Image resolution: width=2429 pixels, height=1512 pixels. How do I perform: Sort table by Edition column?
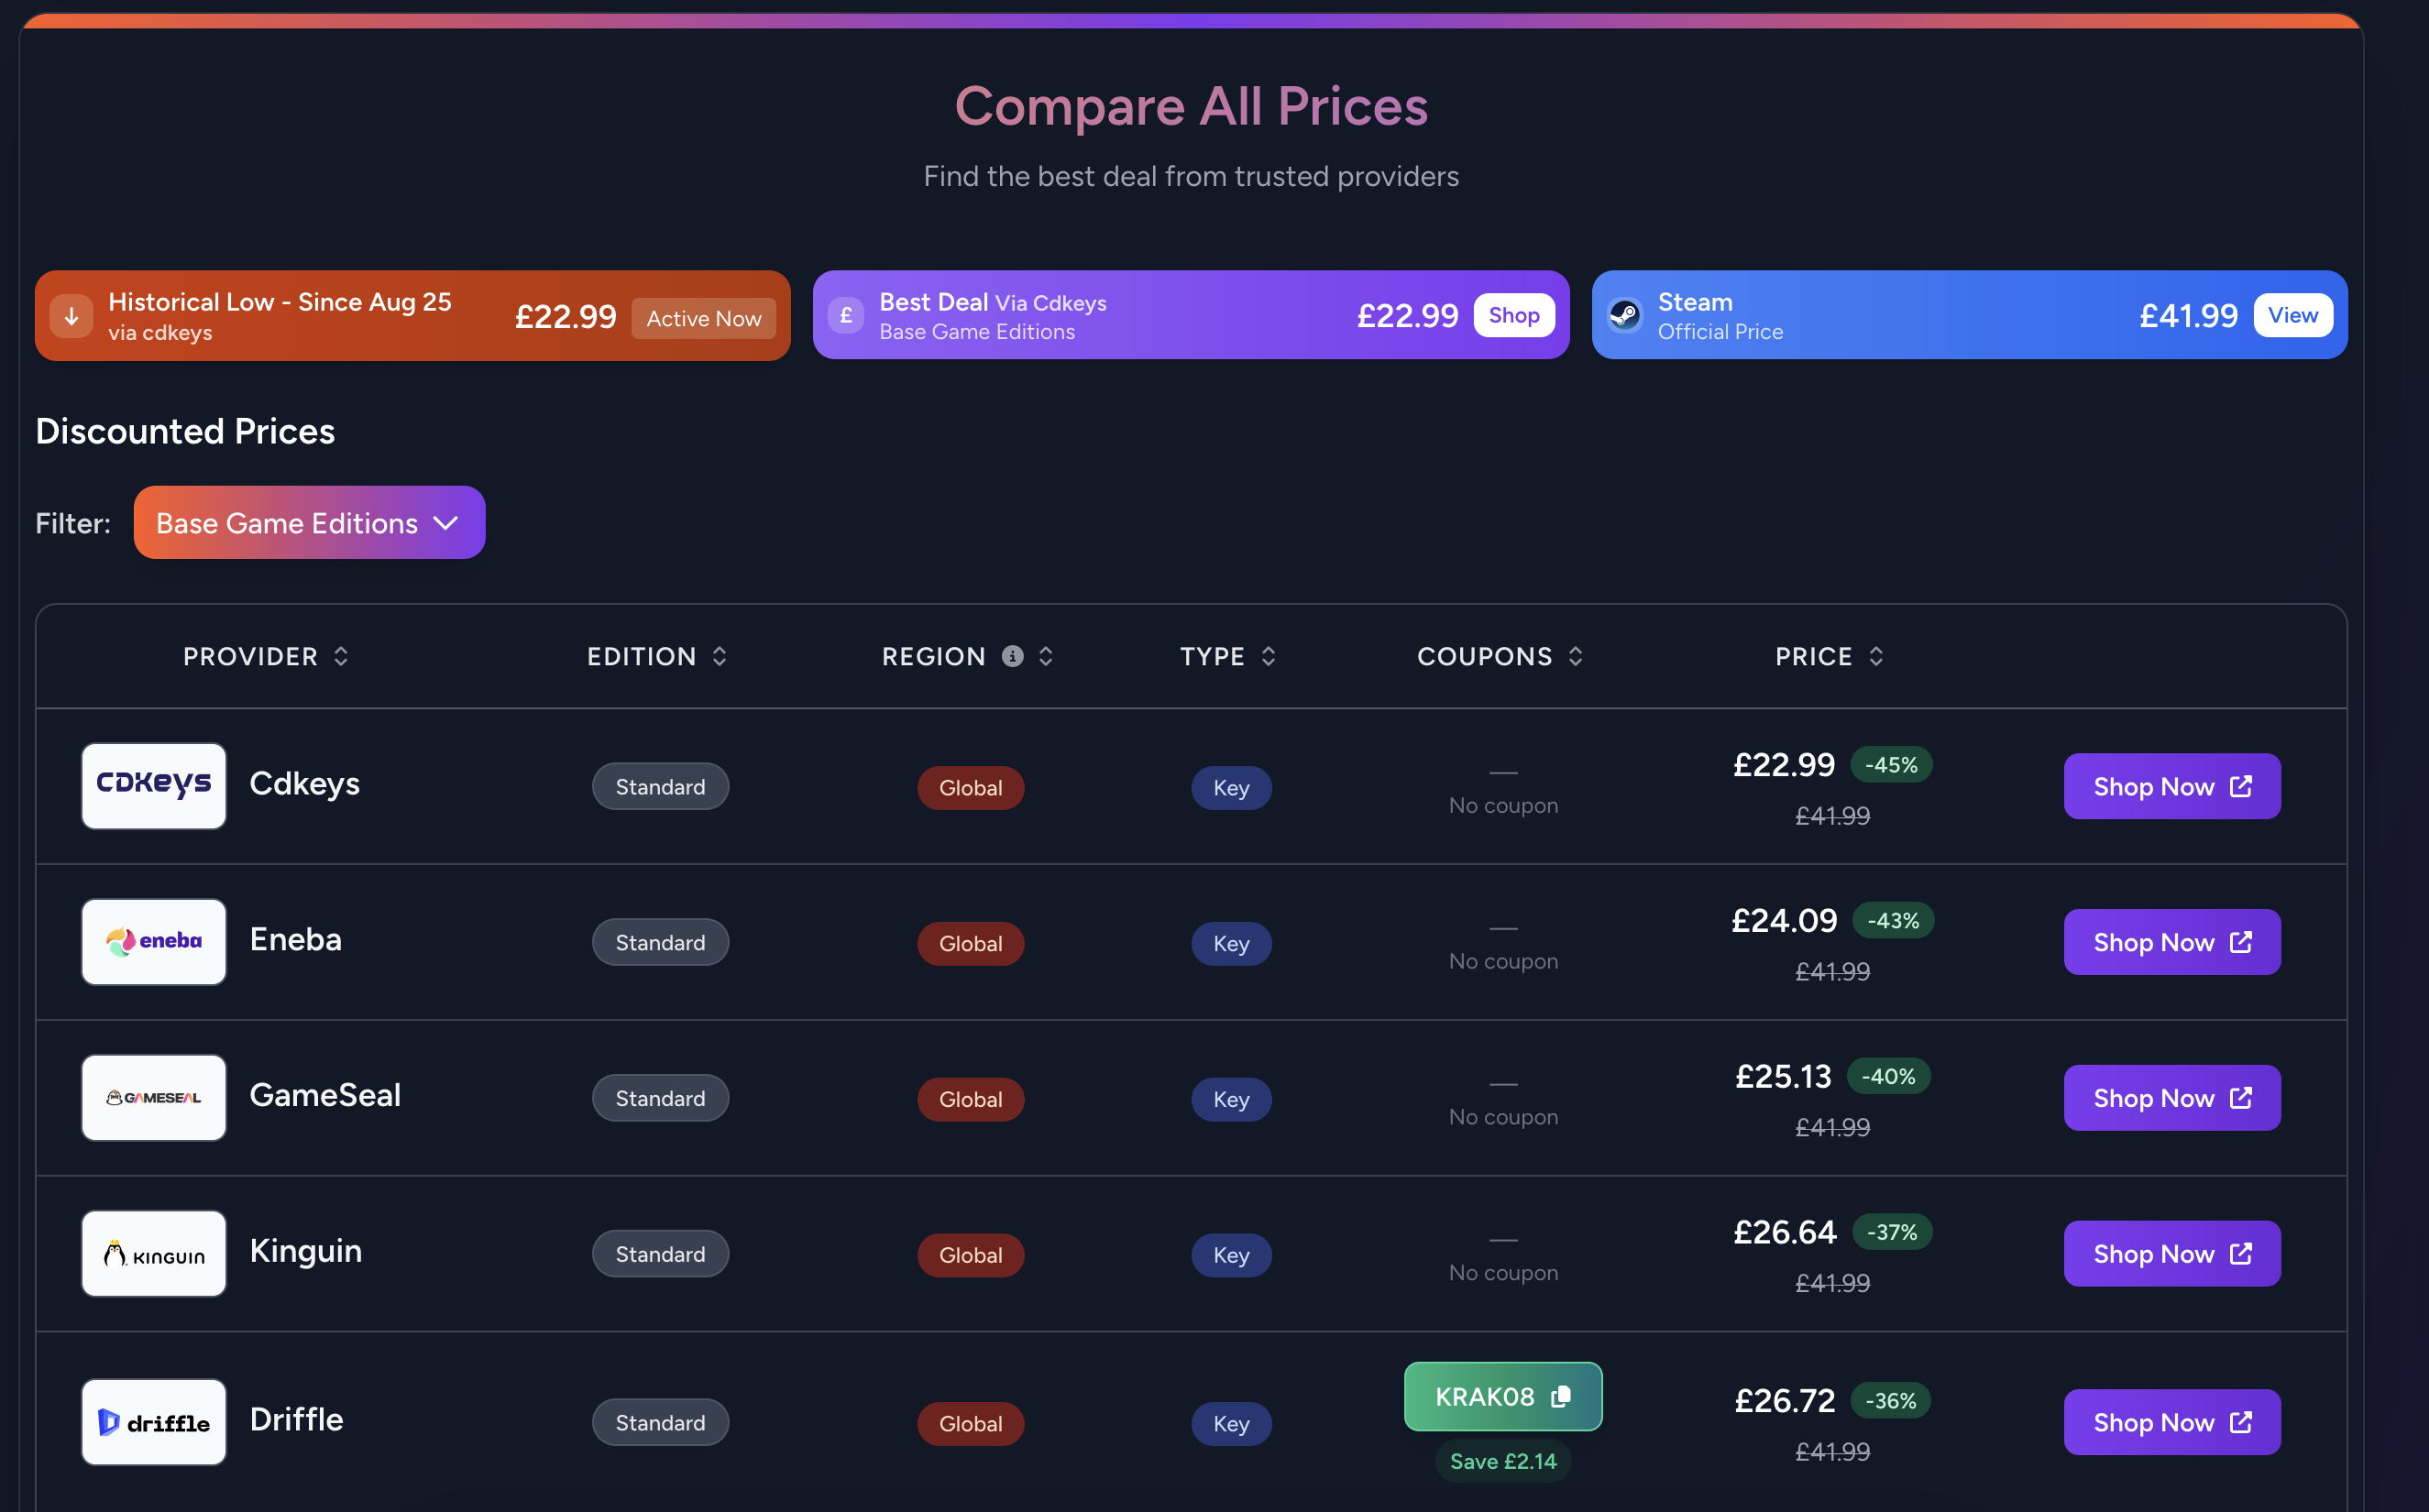pos(656,656)
